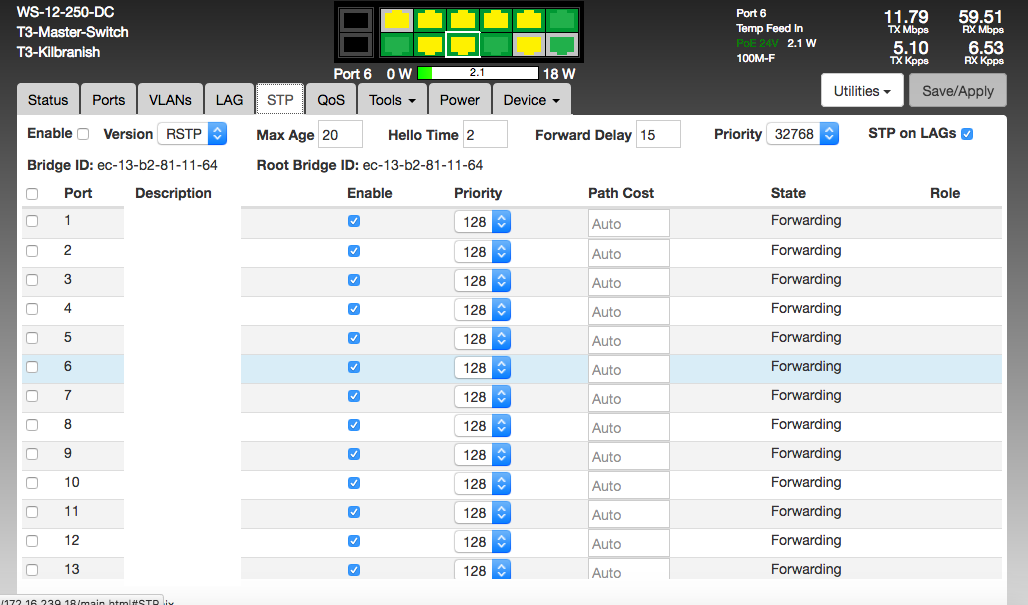This screenshot has height=605, width=1028.
Task: Enable the global STP Enable checkbox
Action: 83,134
